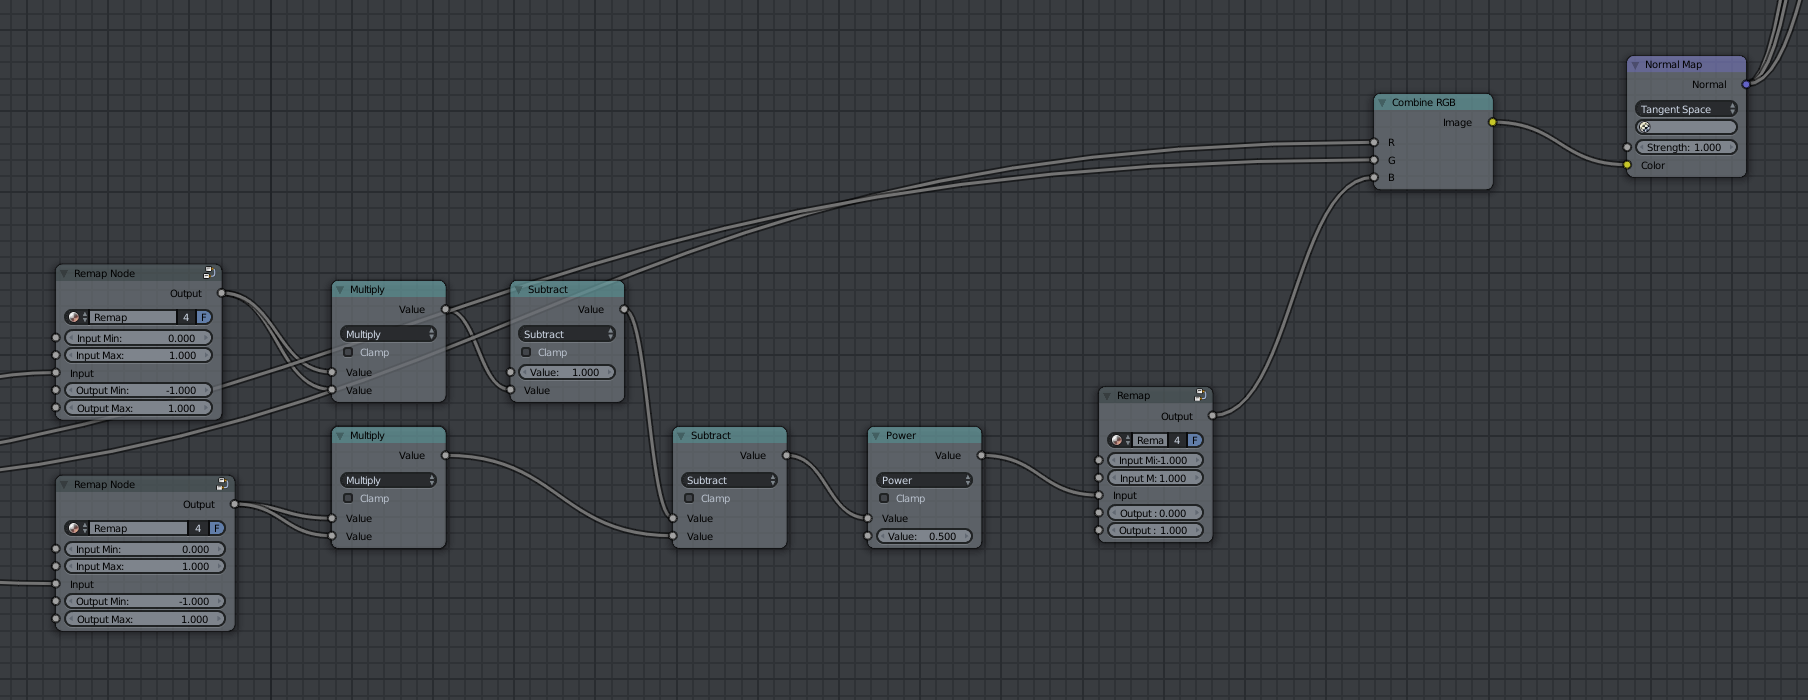
Task: Collapse the upper Subtract node
Action: (x=518, y=289)
